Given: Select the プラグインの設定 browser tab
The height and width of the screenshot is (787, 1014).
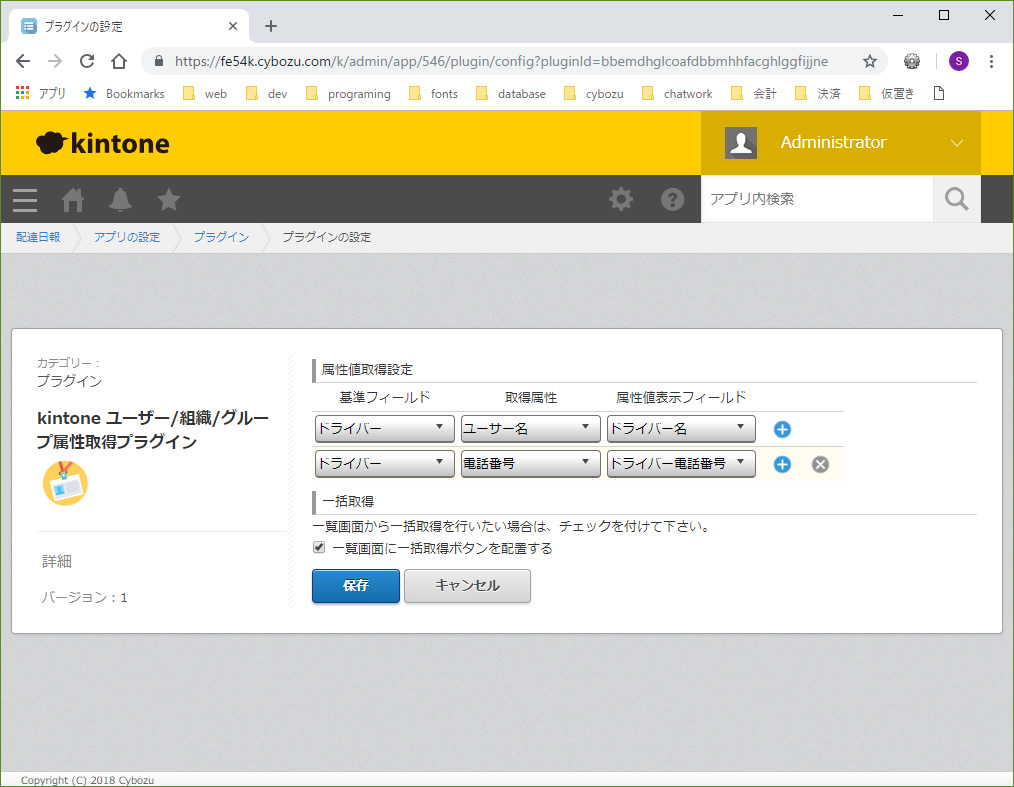Looking at the screenshot, I should 129,27.
